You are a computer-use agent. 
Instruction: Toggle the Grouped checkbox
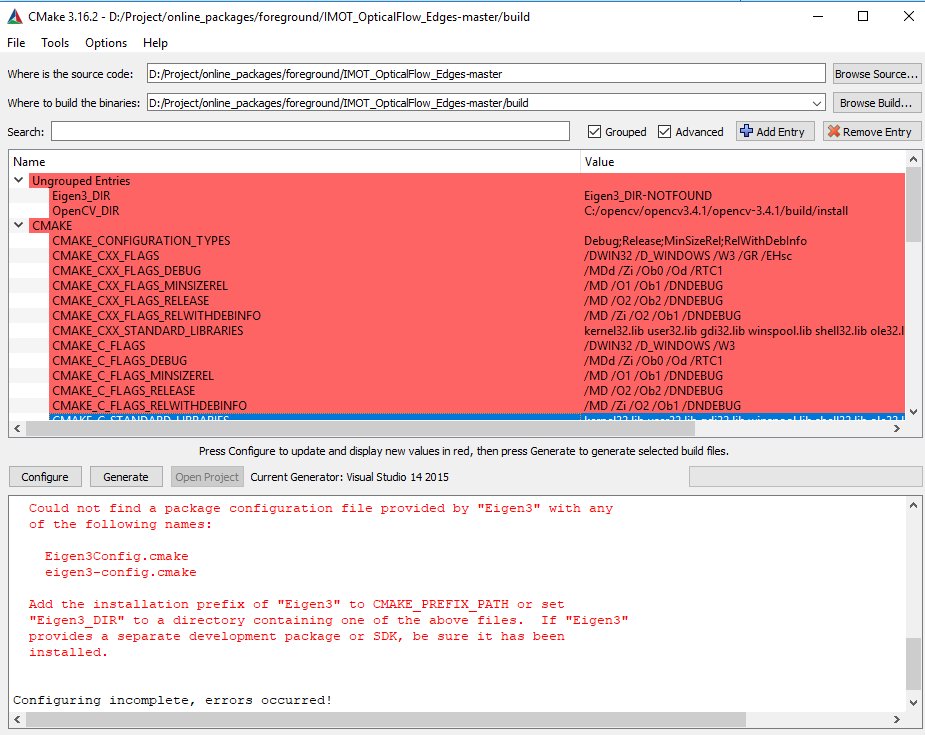pos(594,132)
